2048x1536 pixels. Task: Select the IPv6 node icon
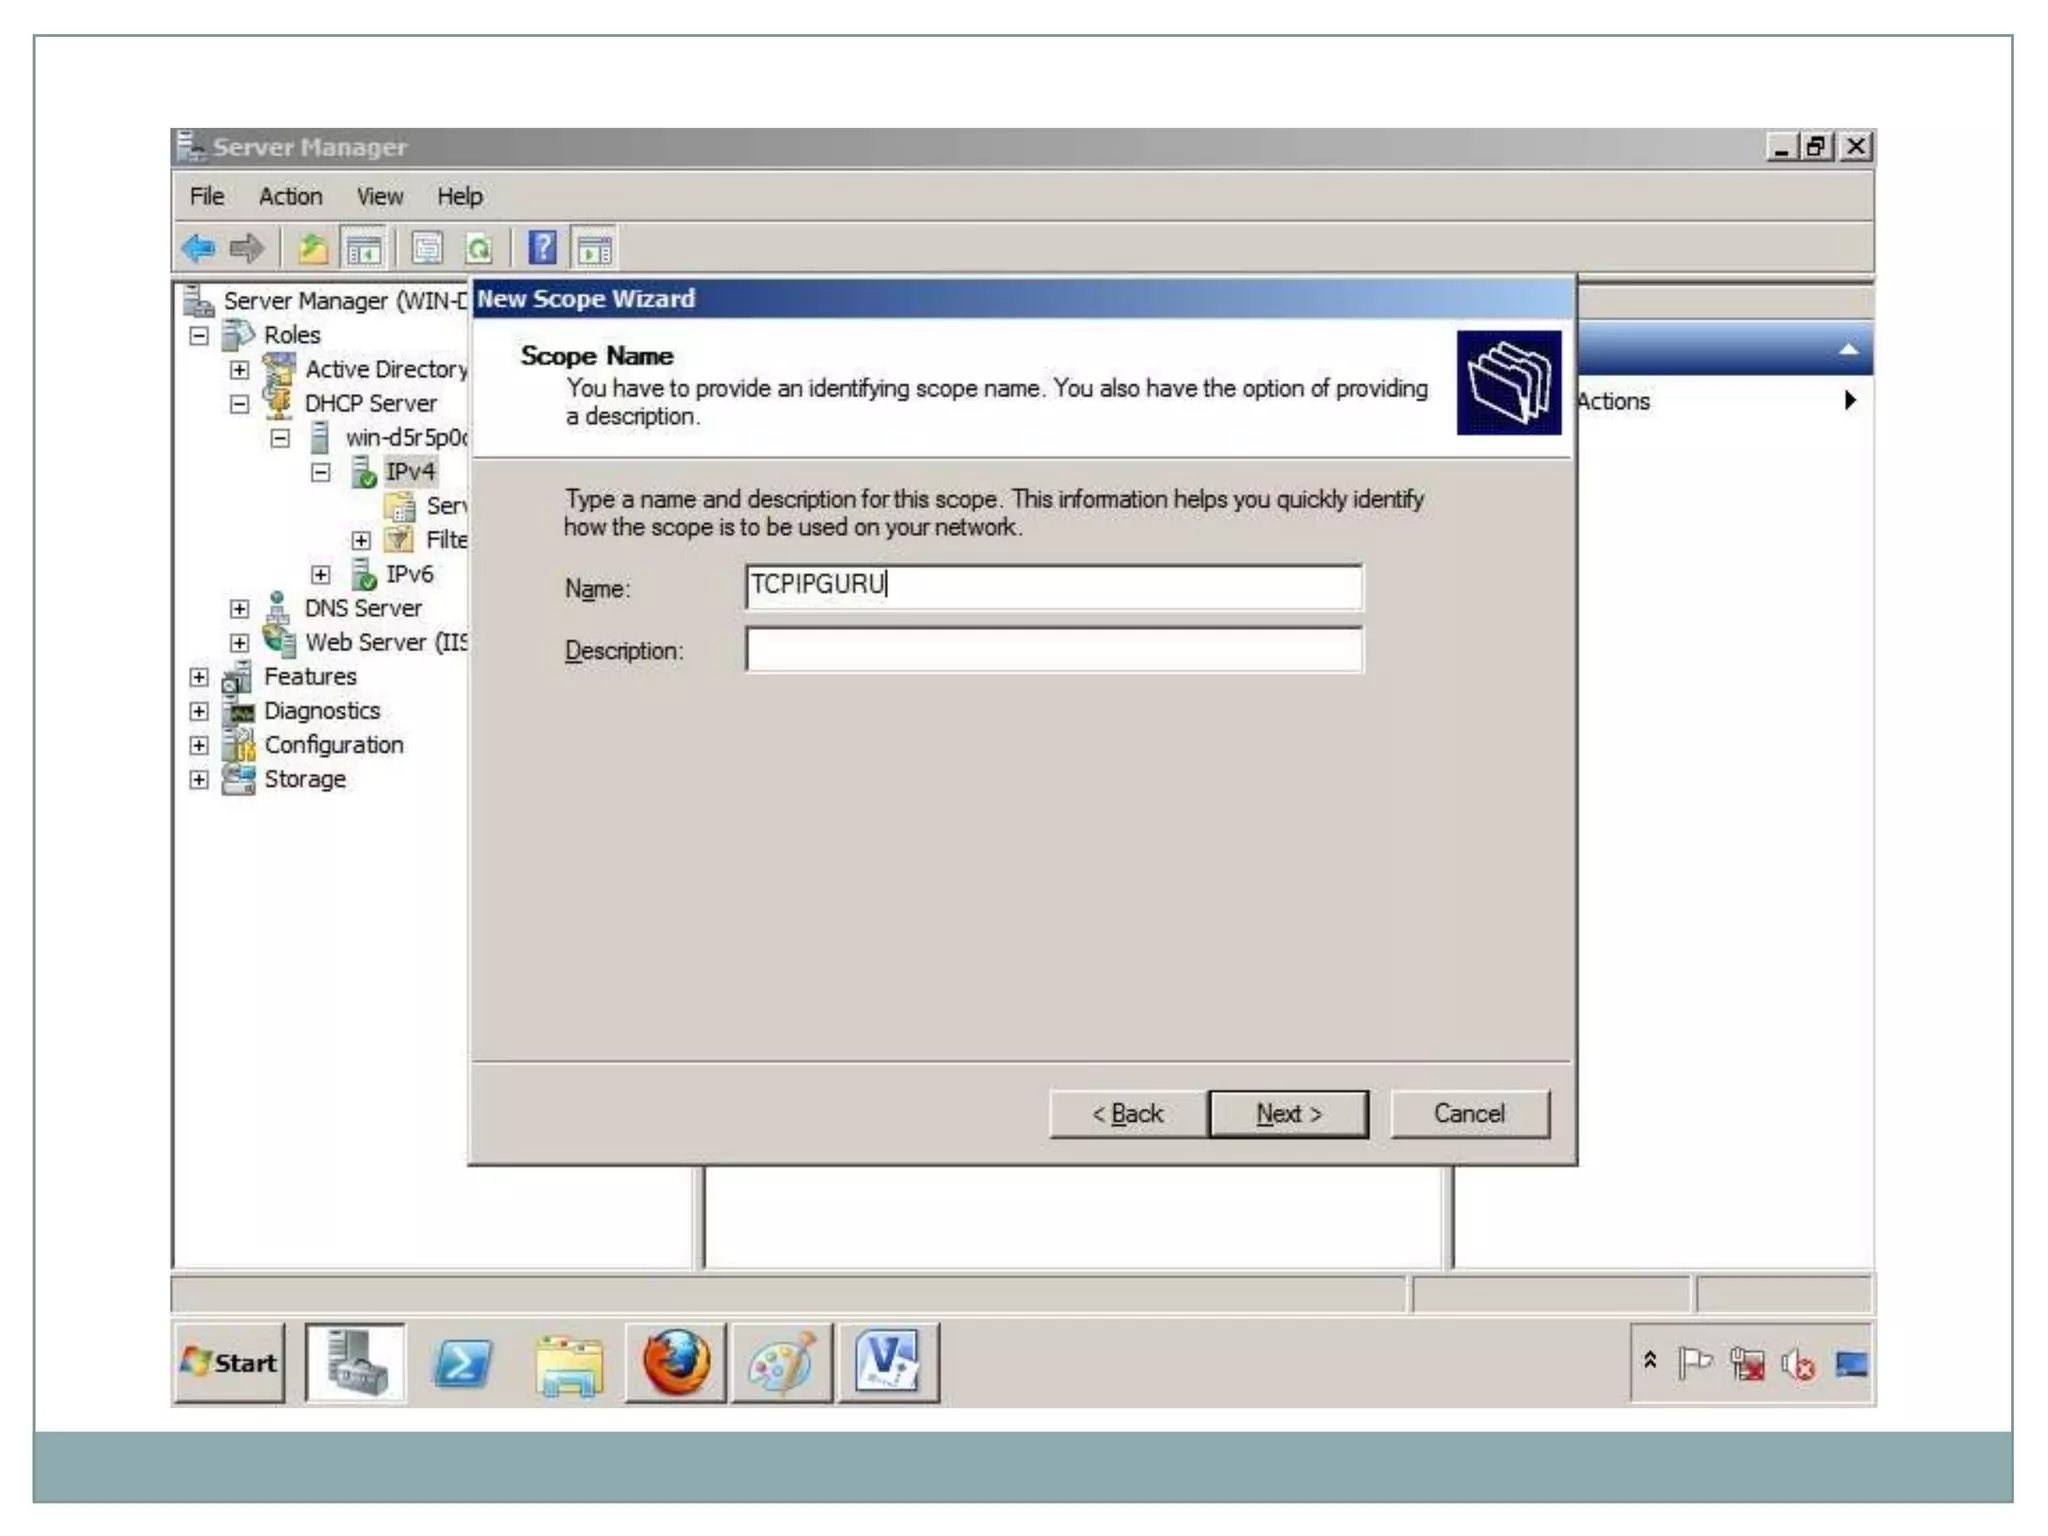[364, 574]
